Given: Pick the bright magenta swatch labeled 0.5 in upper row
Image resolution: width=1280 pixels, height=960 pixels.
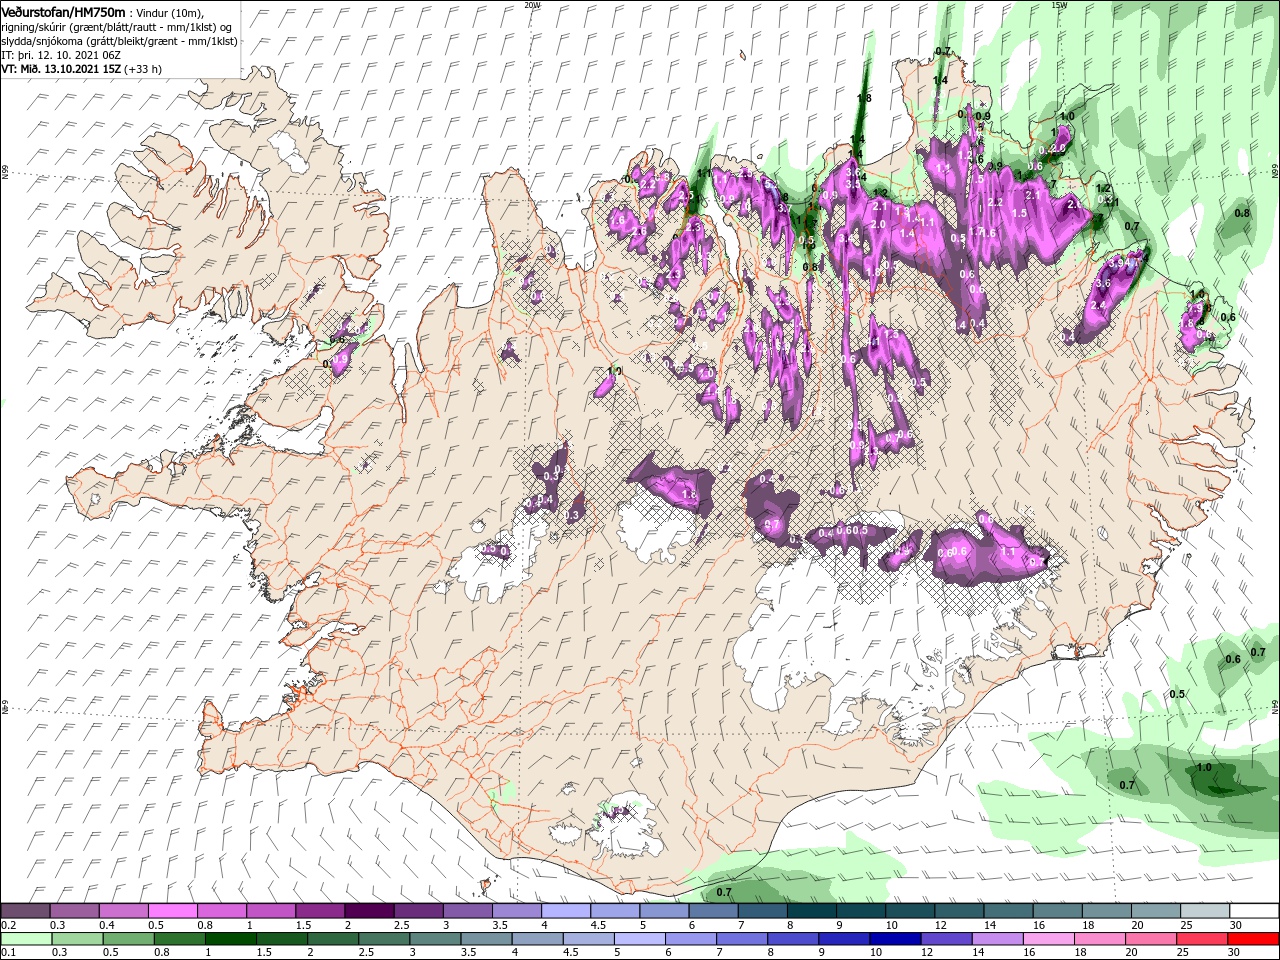Looking at the screenshot, I should point(172,911).
